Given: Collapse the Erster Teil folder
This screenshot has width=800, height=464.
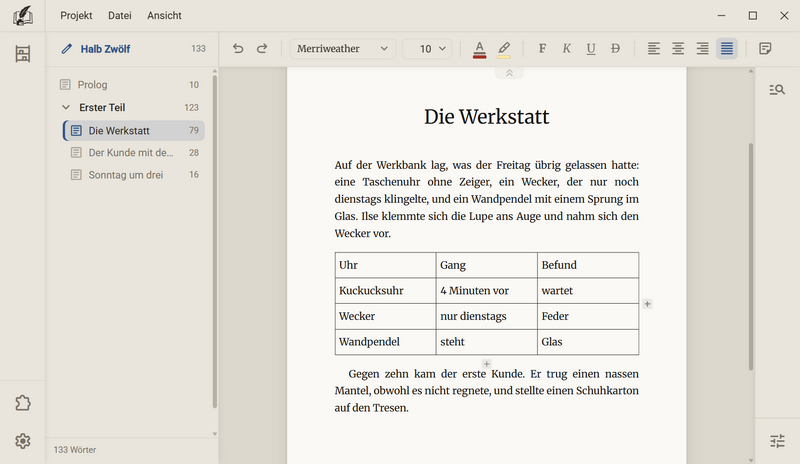Looking at the screenshot, I should 66,107.
